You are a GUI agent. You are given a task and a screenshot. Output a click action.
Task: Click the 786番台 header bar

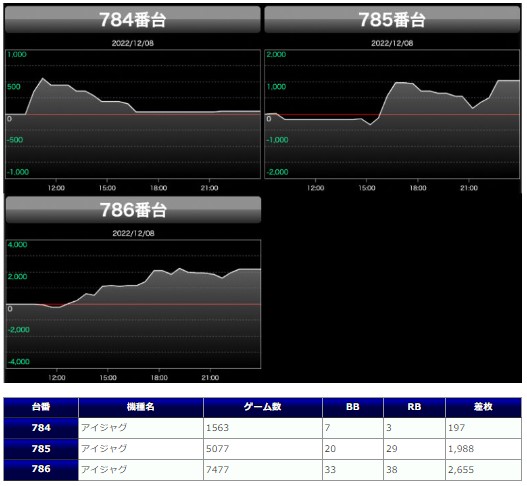pos(133,210)
